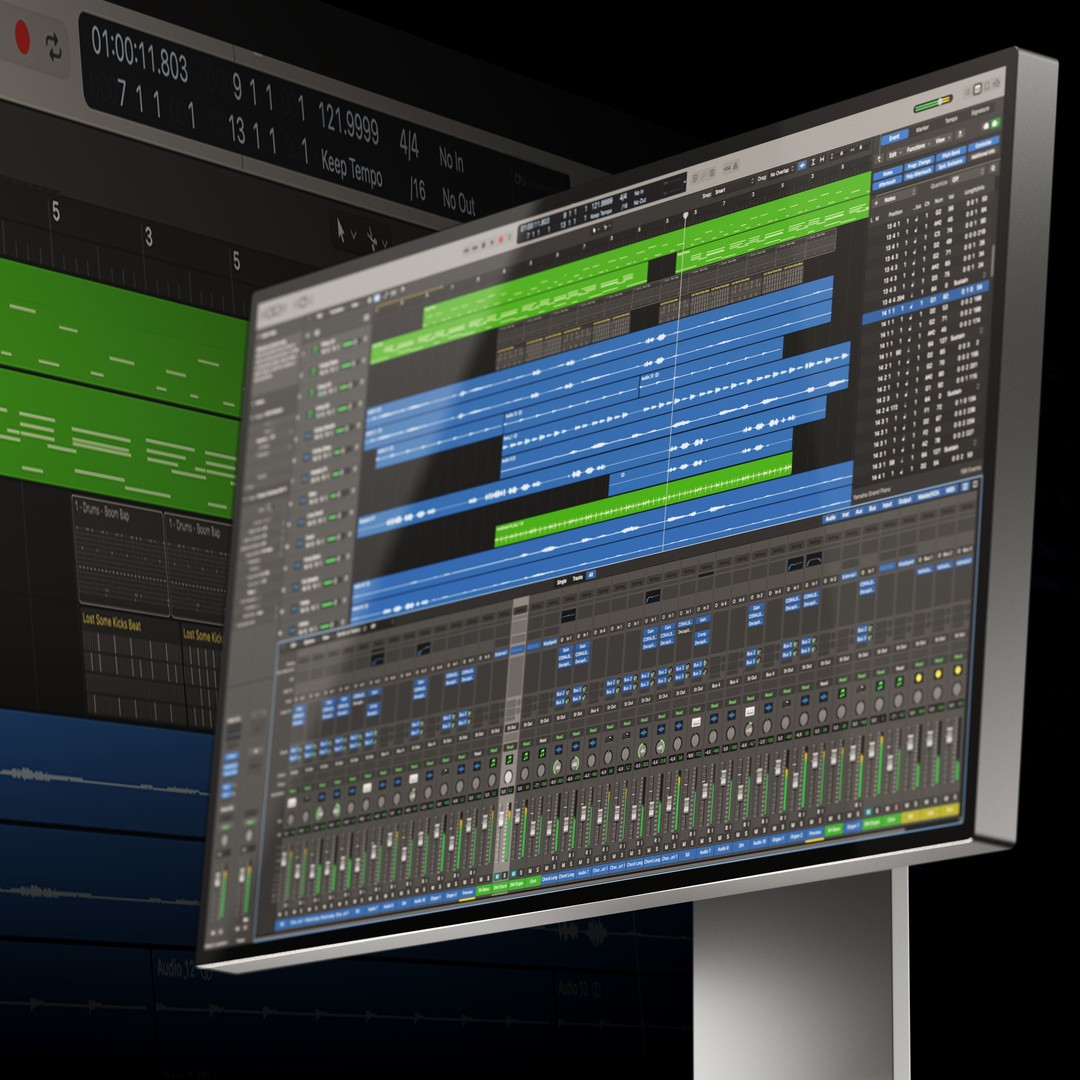Open the Keep Tempo mode dropdown
The image size is (1080, 1080).
pos(351,169)
